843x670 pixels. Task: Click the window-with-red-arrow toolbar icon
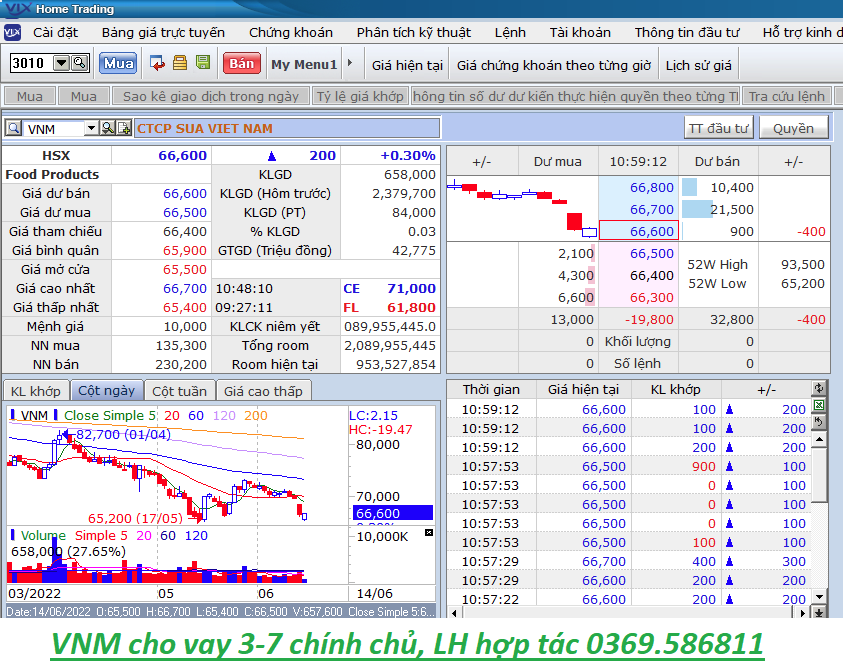[157, 63]
